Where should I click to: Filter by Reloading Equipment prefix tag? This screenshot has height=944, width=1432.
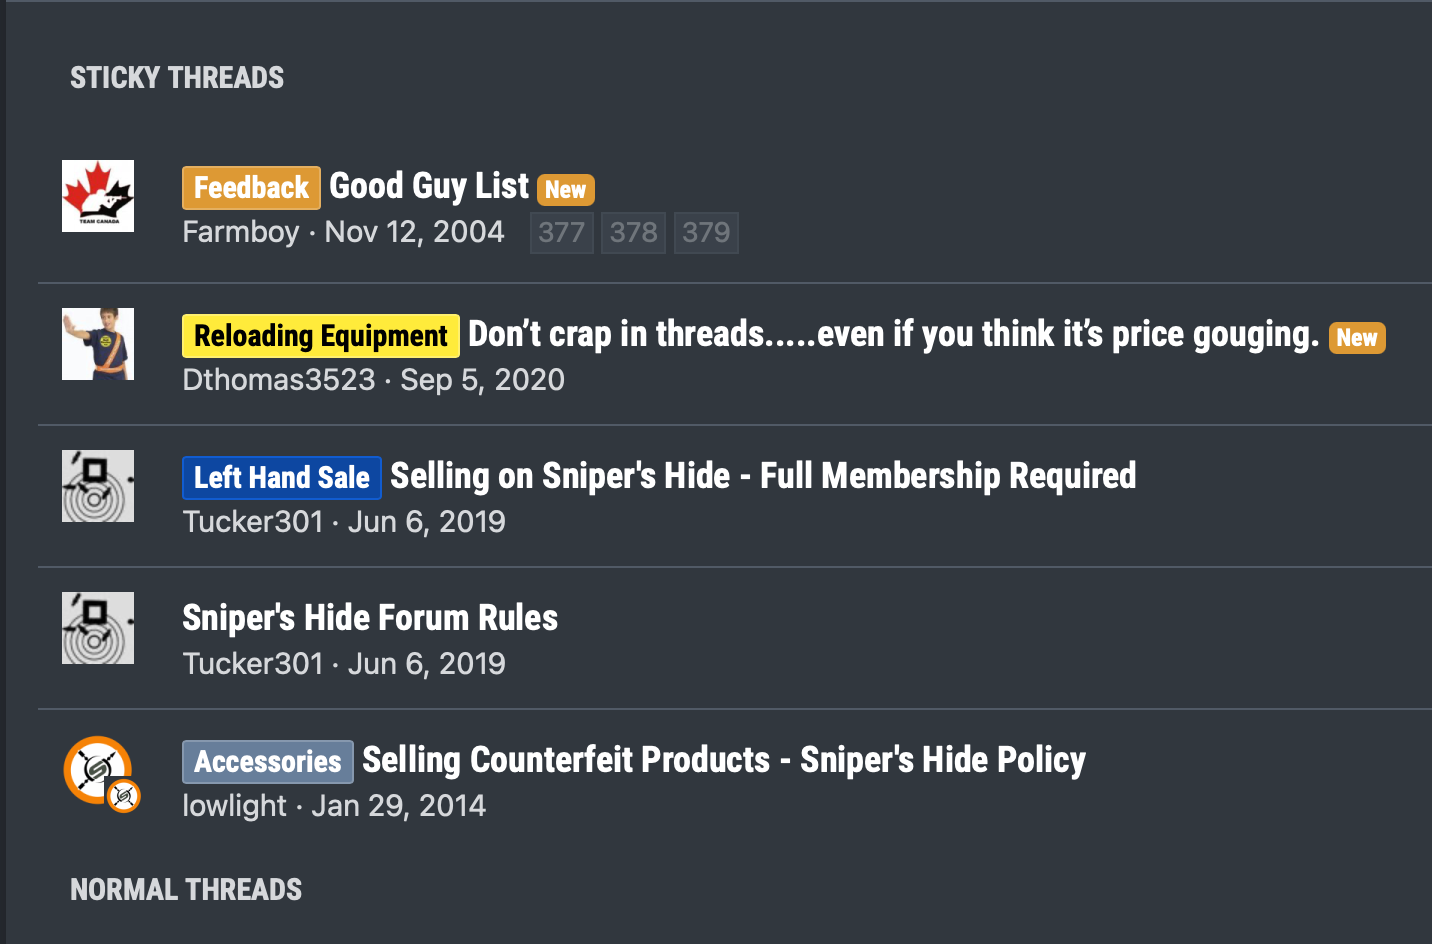[321, 336]
